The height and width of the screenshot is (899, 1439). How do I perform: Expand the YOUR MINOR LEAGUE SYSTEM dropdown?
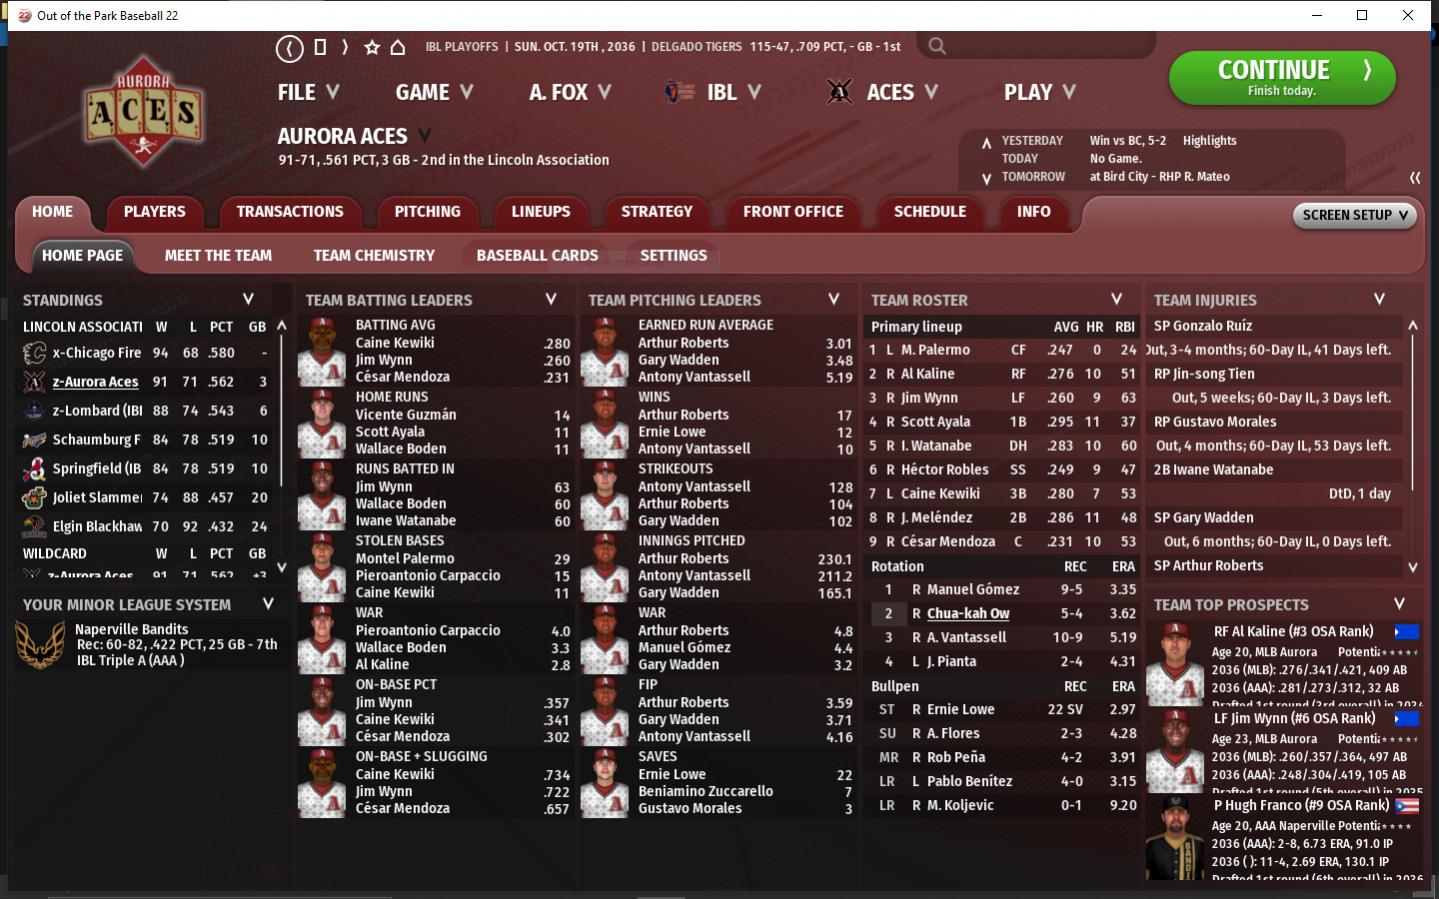(x=268, y=604)
